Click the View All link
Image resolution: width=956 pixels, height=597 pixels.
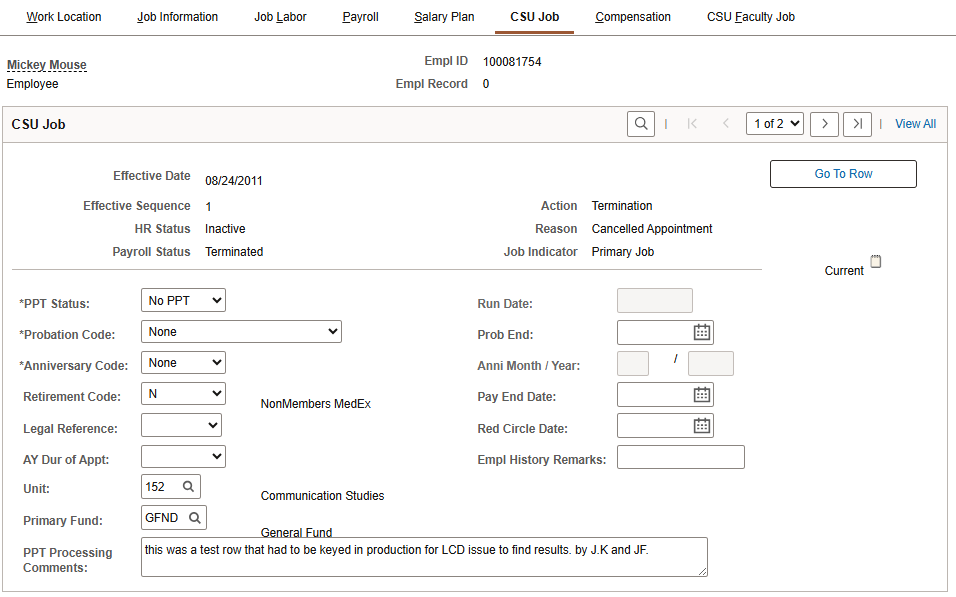click(915, 124)
